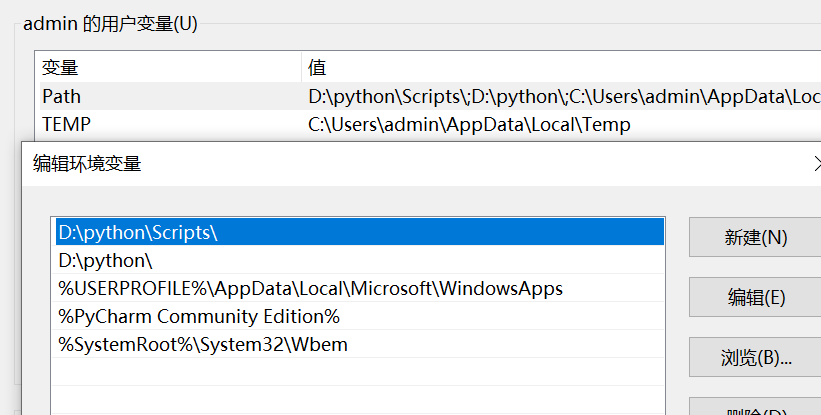Click the admin 的用户变量(U) group label
Viewport: 821px width, 415px height.
tap(110, 24)
